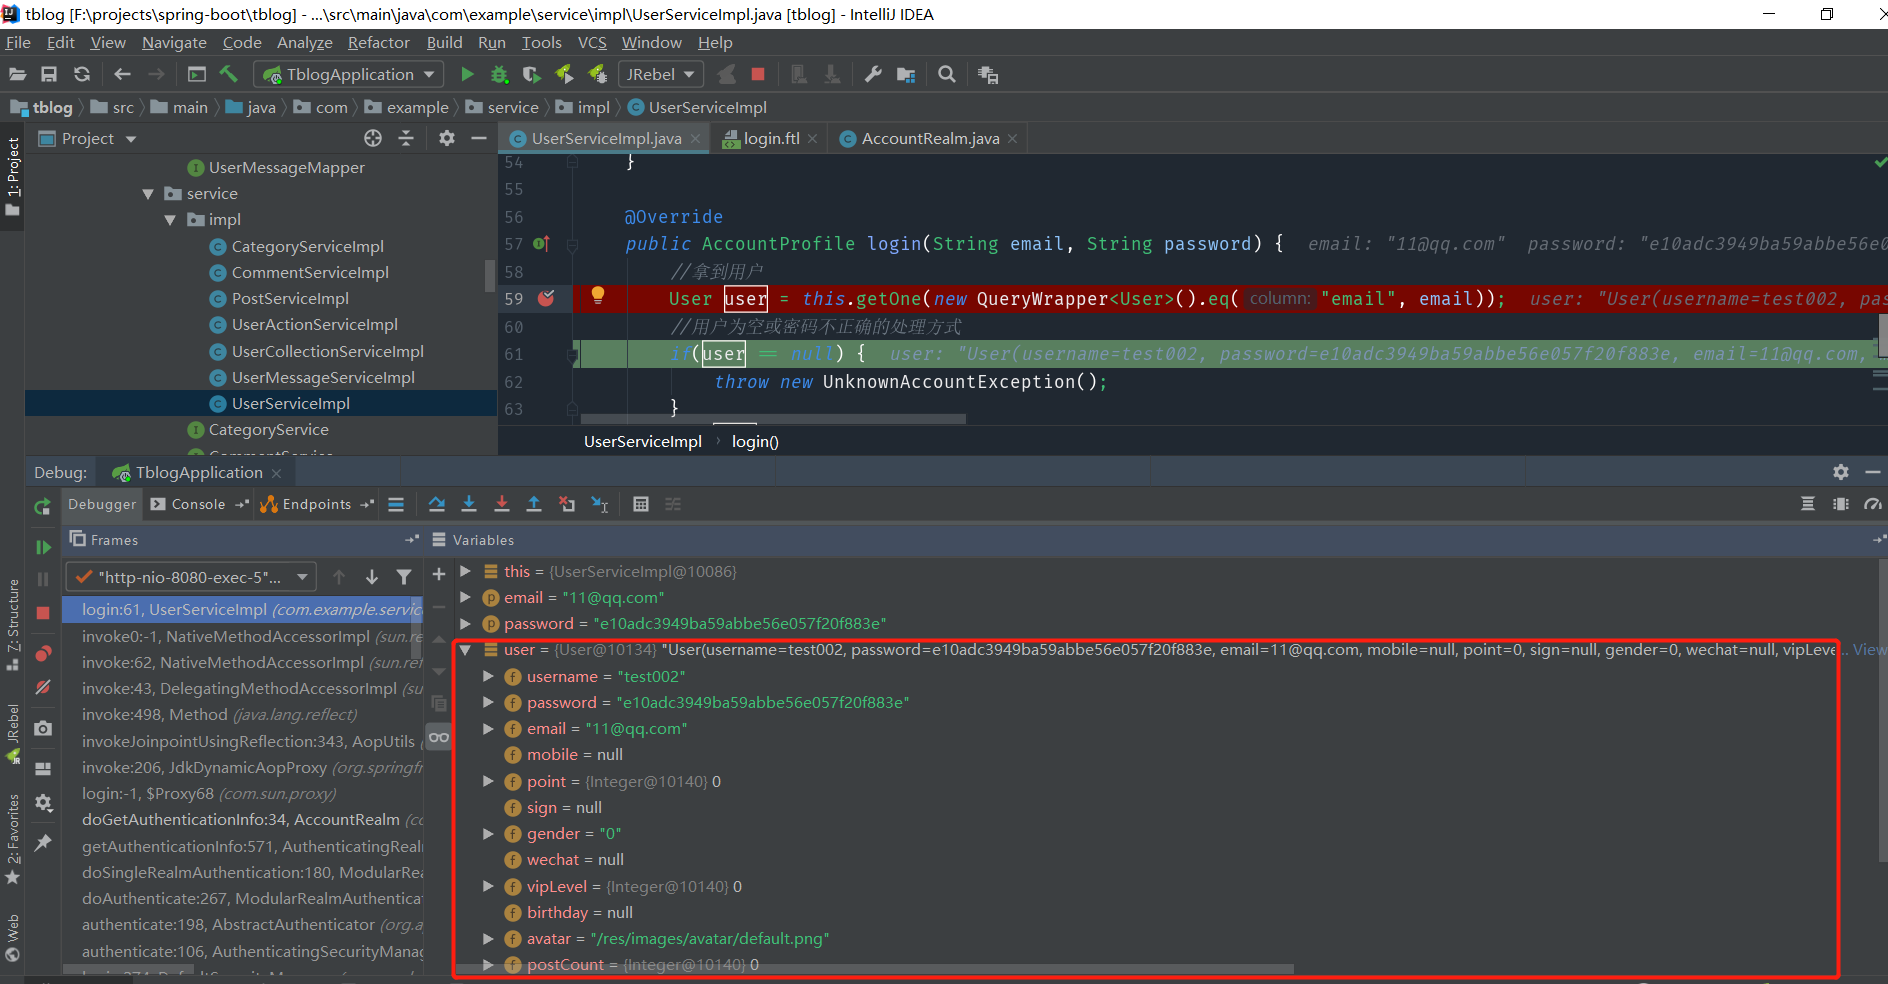Toggle Mute Breakpoints in debug sidebar
Image resolution: width=1888 pixels, height=984 pixels.
(42, 687)
